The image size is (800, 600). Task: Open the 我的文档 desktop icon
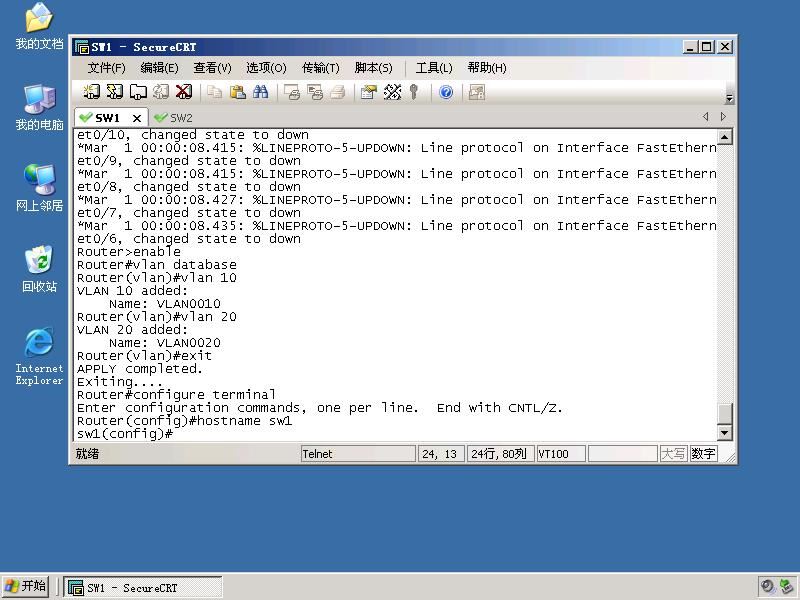39,27
